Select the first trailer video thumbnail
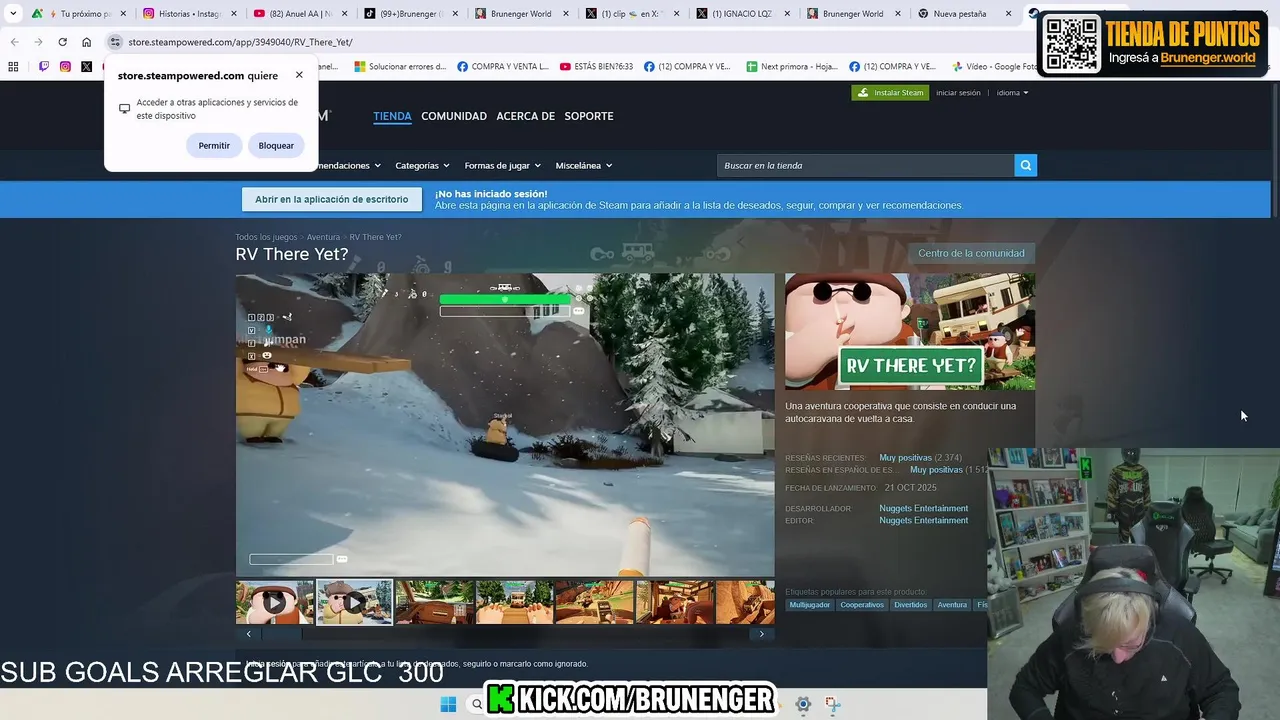This screenshot has height=720, width=1280. (x=275, y=602)
